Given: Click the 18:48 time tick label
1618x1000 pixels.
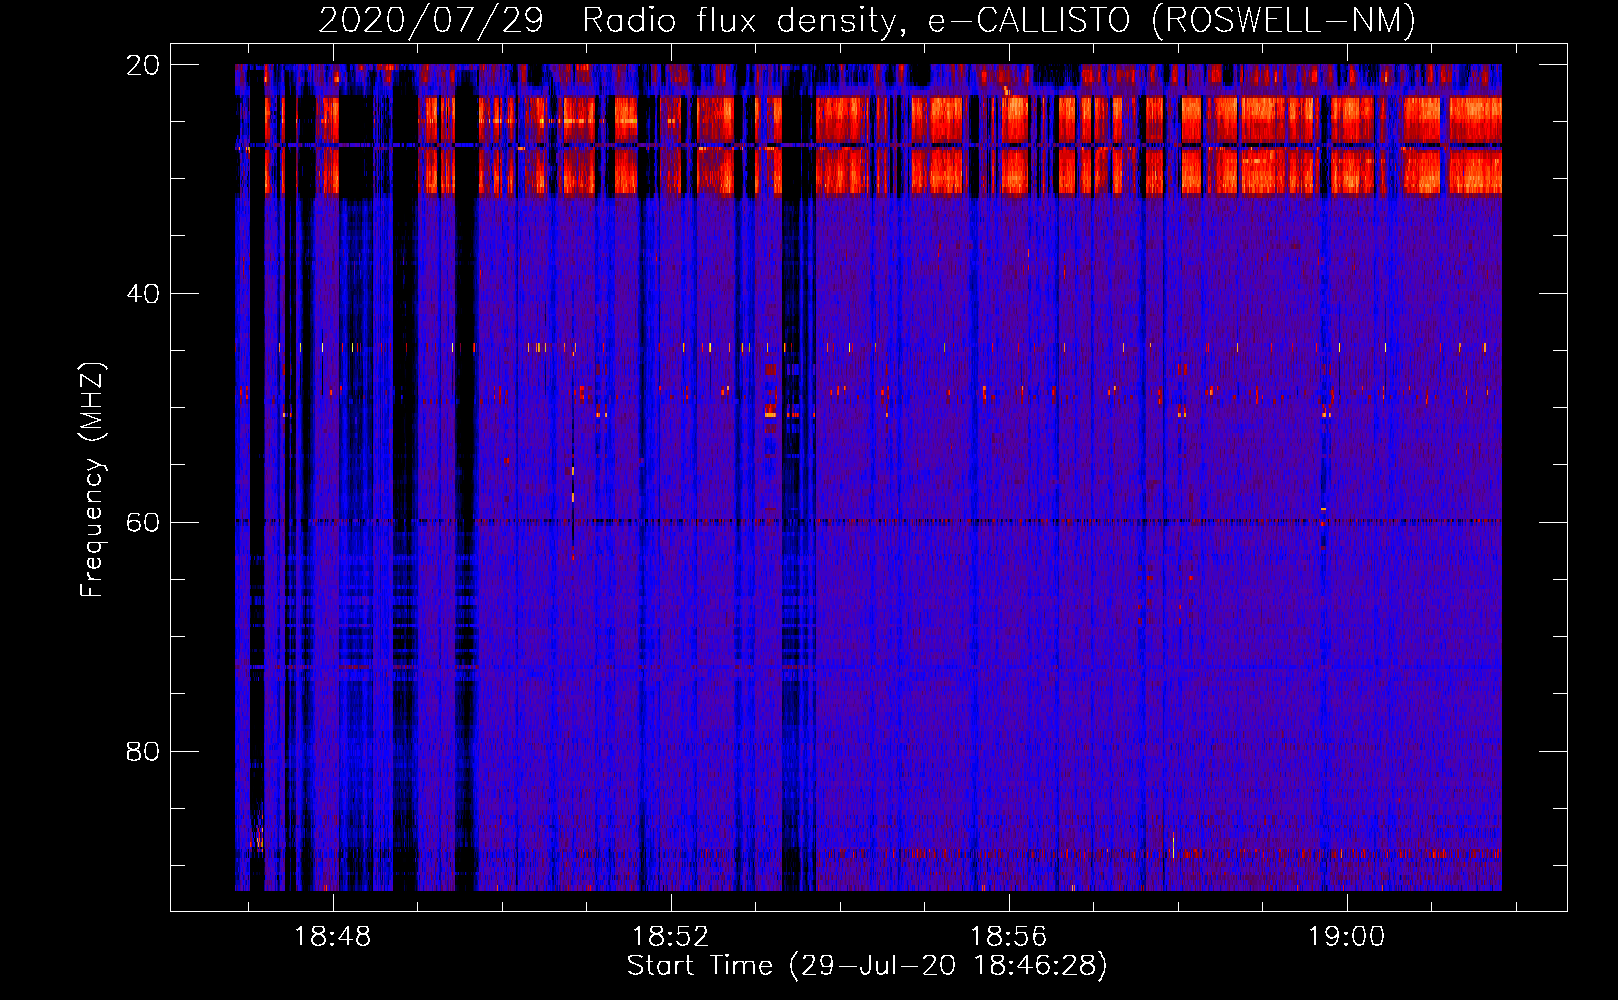Looking at the screenshot, I should [332, 937].
